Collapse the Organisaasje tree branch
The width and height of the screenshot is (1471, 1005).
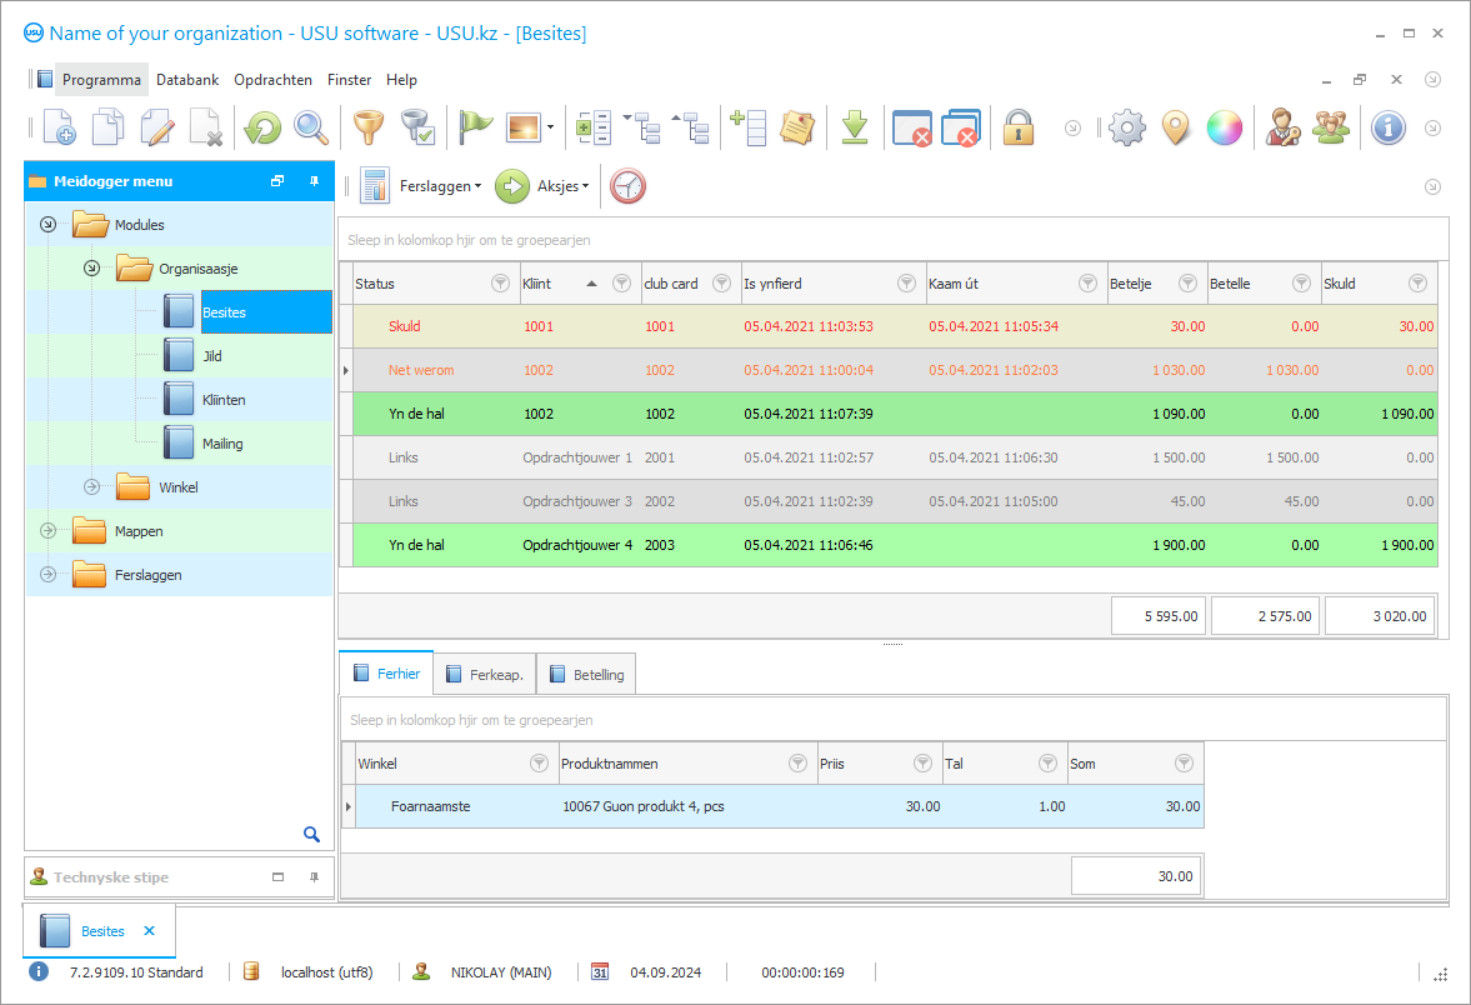[x=91, y=268]
